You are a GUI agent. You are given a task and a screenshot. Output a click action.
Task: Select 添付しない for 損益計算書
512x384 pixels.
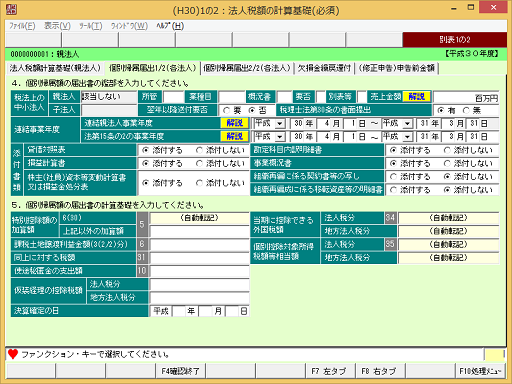coord(199,164)
